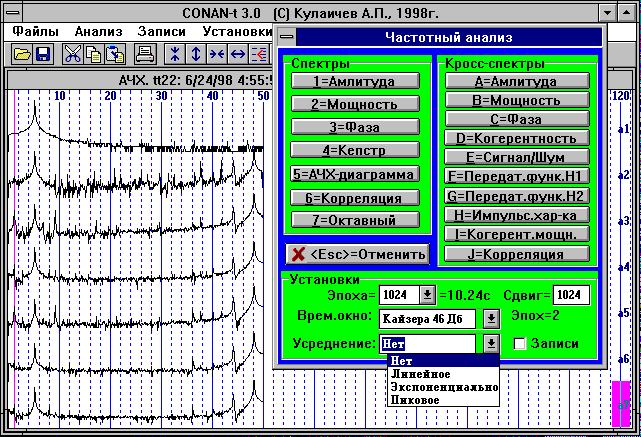Click the Cut scissors icon

coord(73,54)
